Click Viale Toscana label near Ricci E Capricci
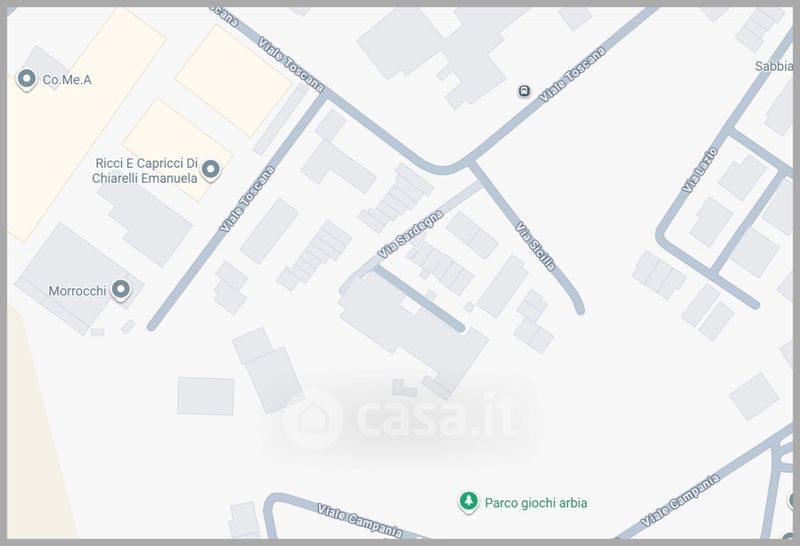Viewport: 800px width, 546px height. pos(247,198)
